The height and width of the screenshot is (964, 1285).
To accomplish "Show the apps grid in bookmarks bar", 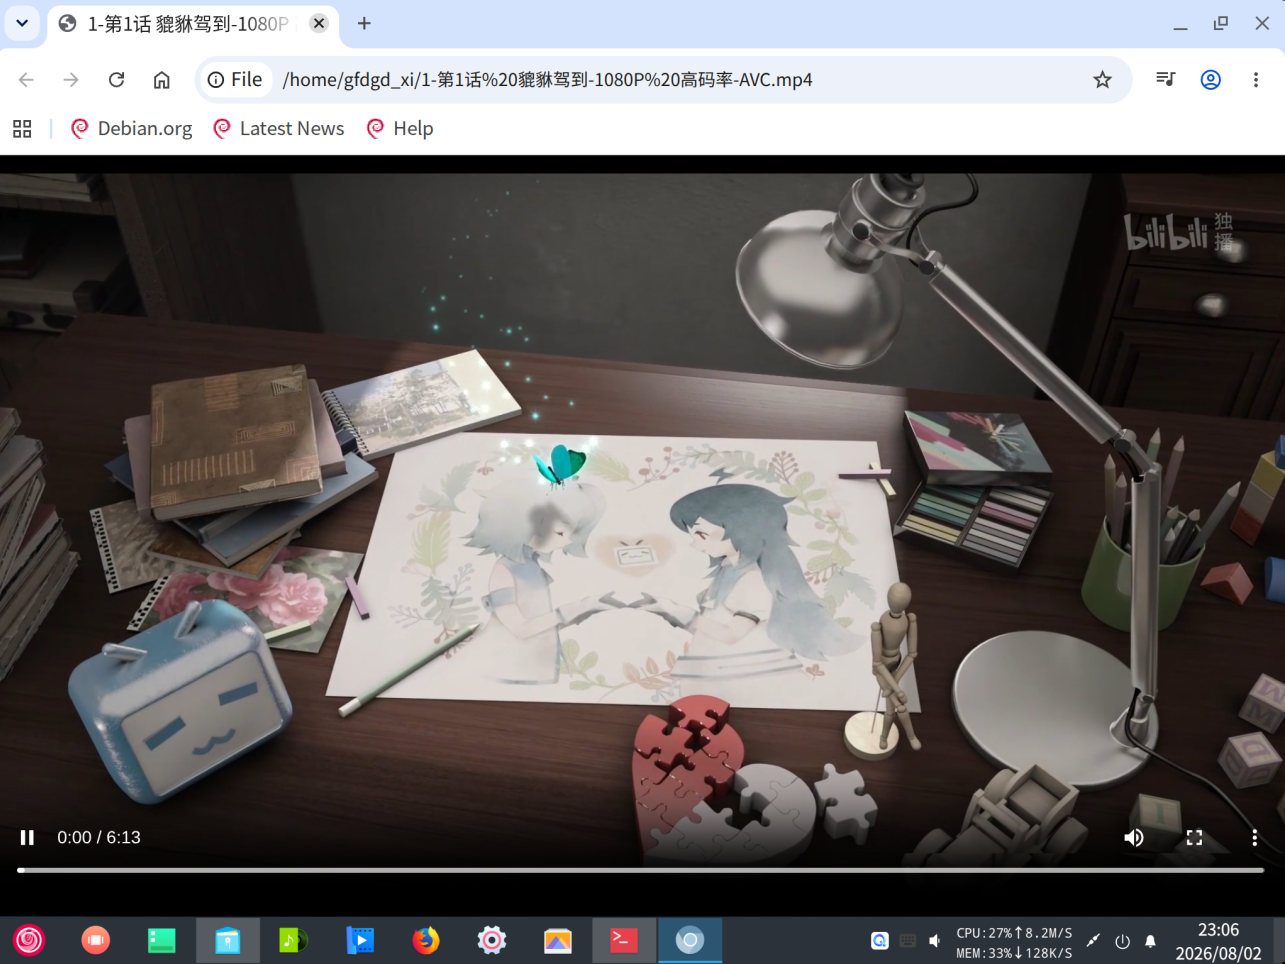I will [22, 129].
